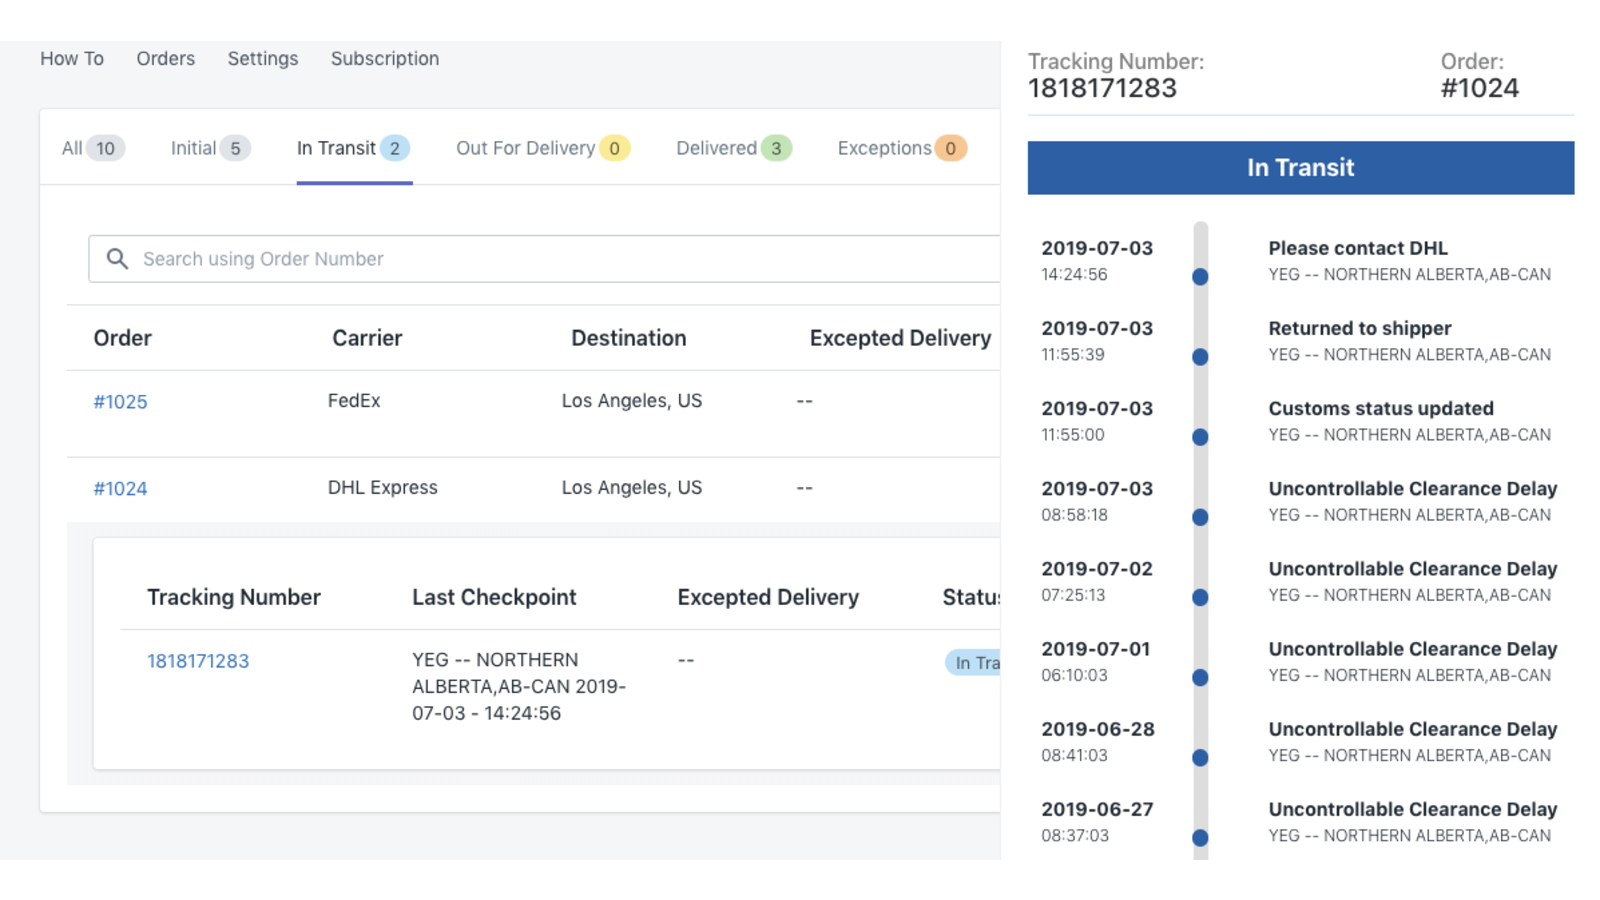Click the Customs status updated event

click(x=1381, y=408)
